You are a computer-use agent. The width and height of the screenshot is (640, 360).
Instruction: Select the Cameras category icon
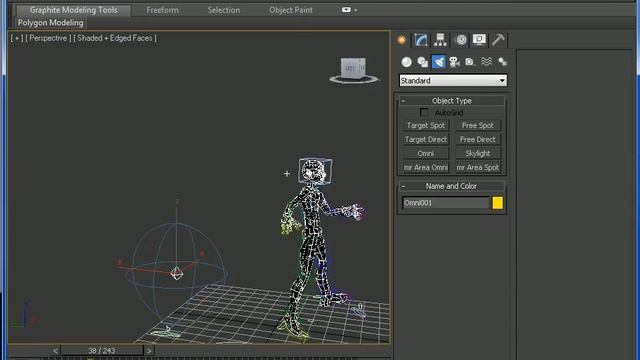[454, 62]
